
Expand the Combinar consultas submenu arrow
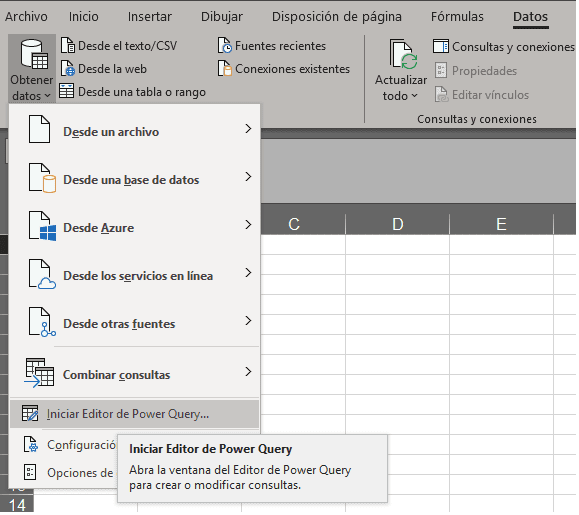click(249, 372)
